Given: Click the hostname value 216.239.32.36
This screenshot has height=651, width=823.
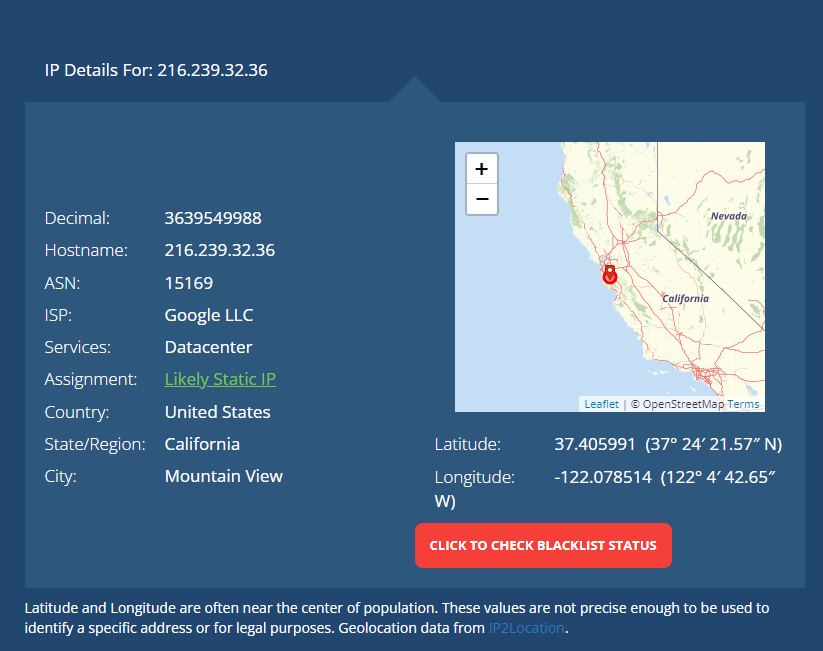Looking at the screenshot, I should pos(219,250).
